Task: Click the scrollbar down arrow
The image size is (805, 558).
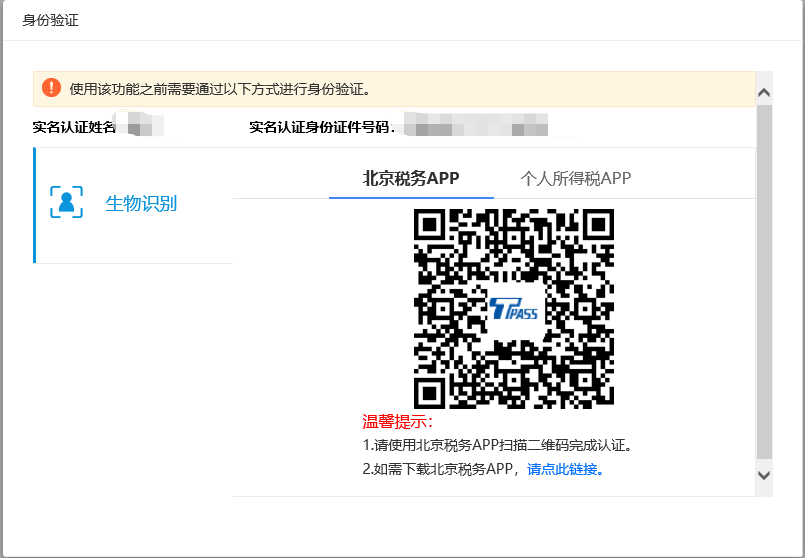Action: coord(764,475)
